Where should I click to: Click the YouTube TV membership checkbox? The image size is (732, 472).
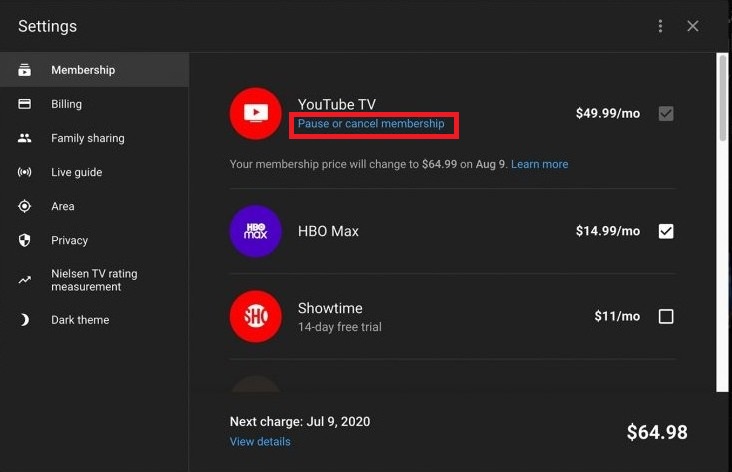point(666,113)
